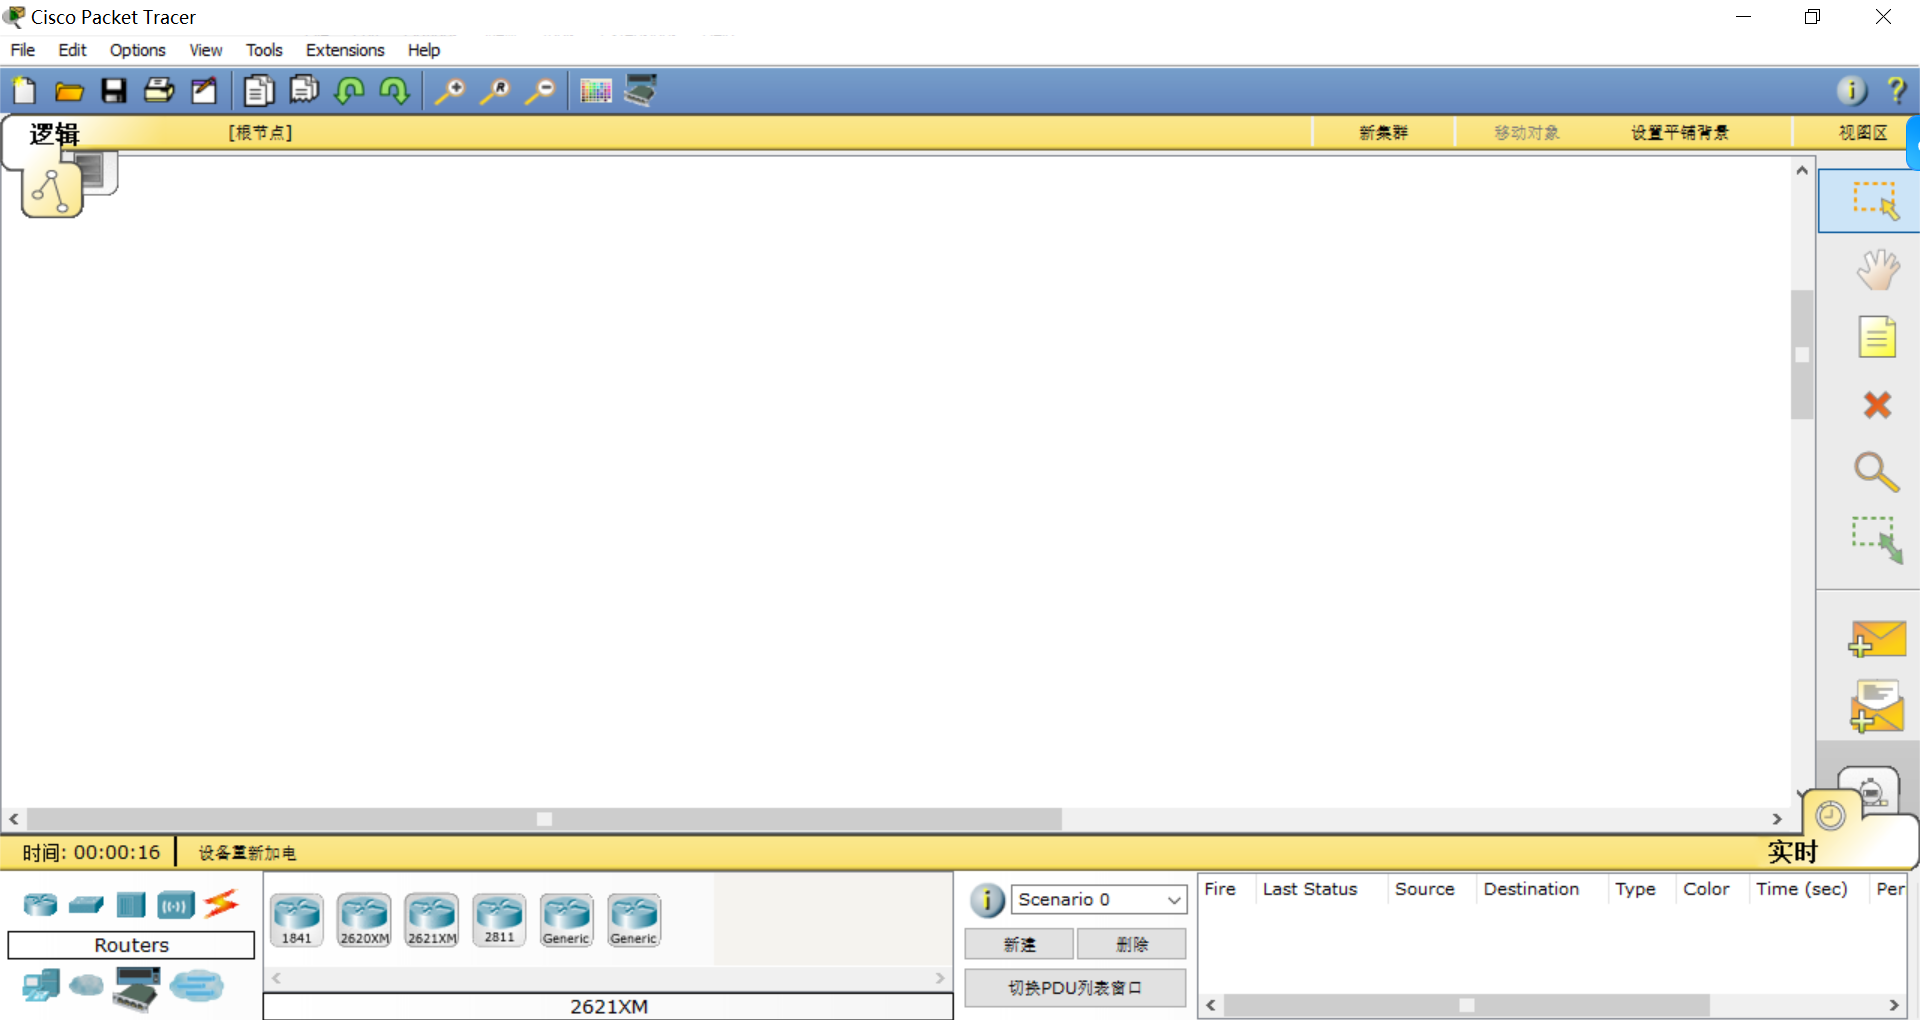This screenshot has height=1020, width=1920.
Task: Select the Routers device category icon
Action: [x=40, y=905]
